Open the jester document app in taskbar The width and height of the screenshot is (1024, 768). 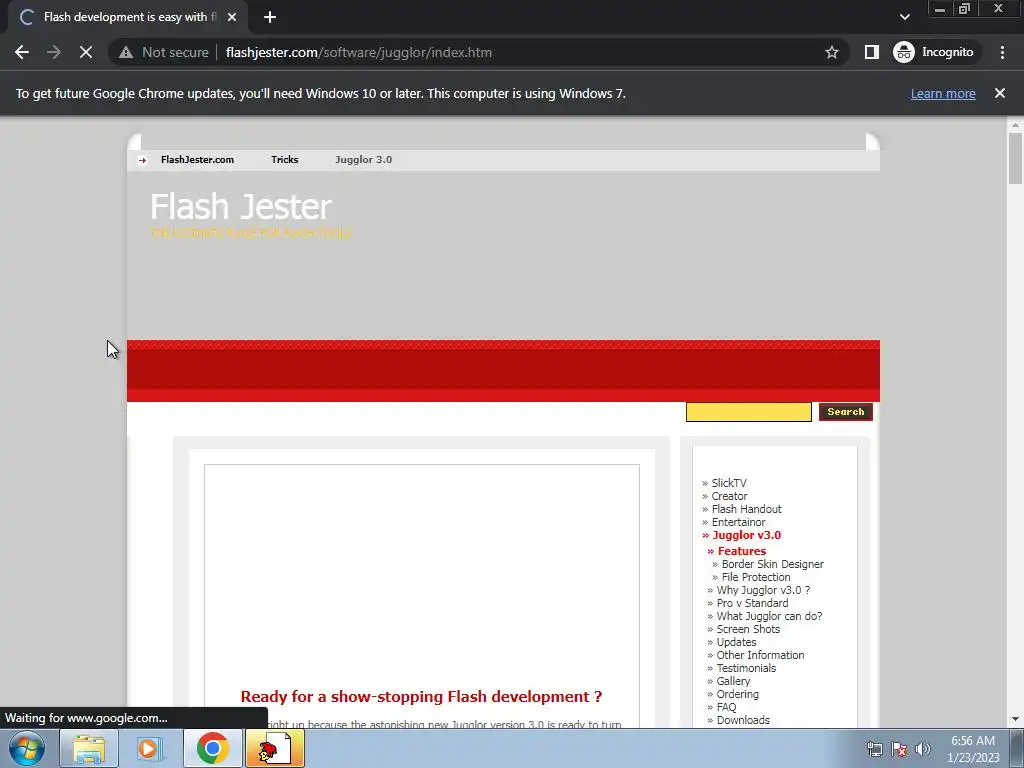[275, 748]
